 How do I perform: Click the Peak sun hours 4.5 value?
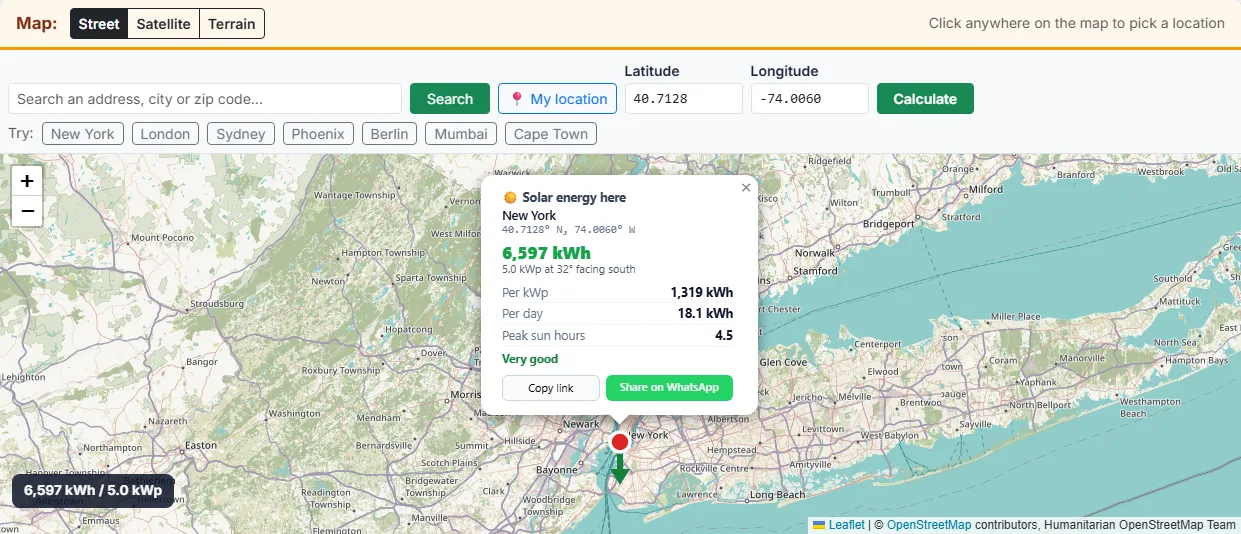tap(724, 336)
